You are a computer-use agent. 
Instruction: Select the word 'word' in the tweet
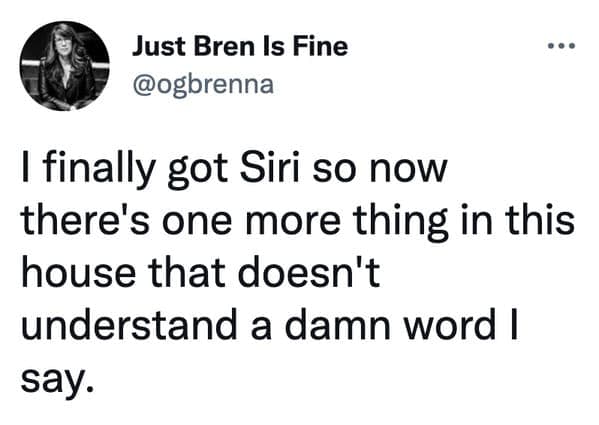pos(450,326)
